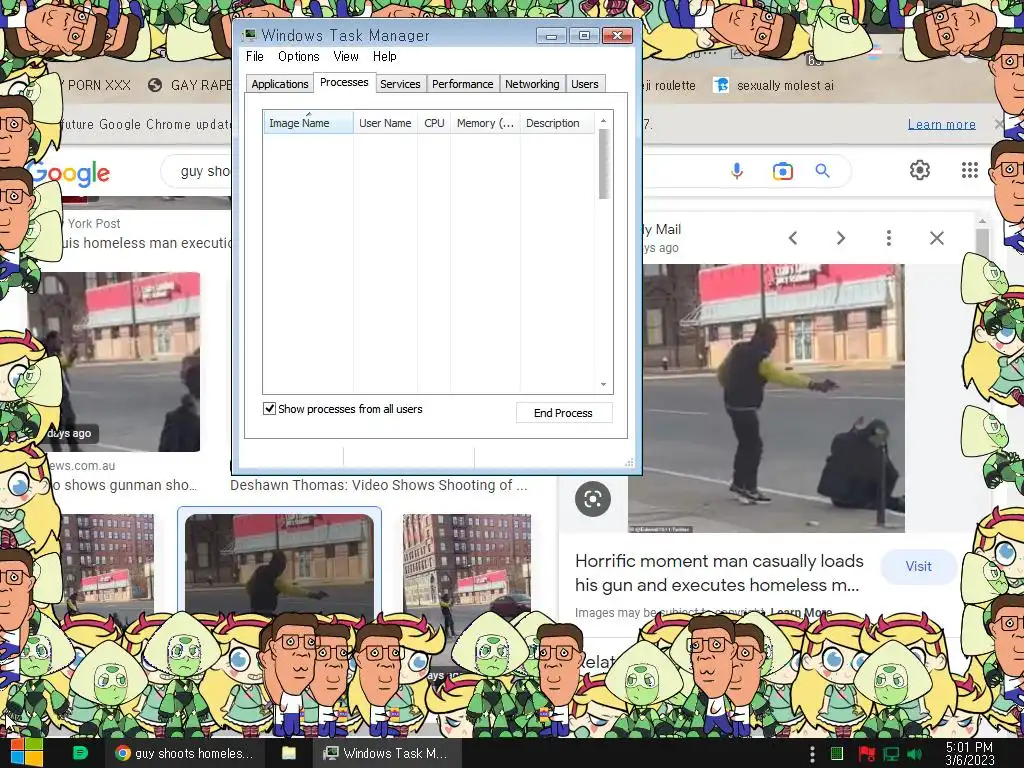This screenshot has width=1024, height=768.
Task: Click the Search by image camera icon
Action: click(x=782, y=171)
